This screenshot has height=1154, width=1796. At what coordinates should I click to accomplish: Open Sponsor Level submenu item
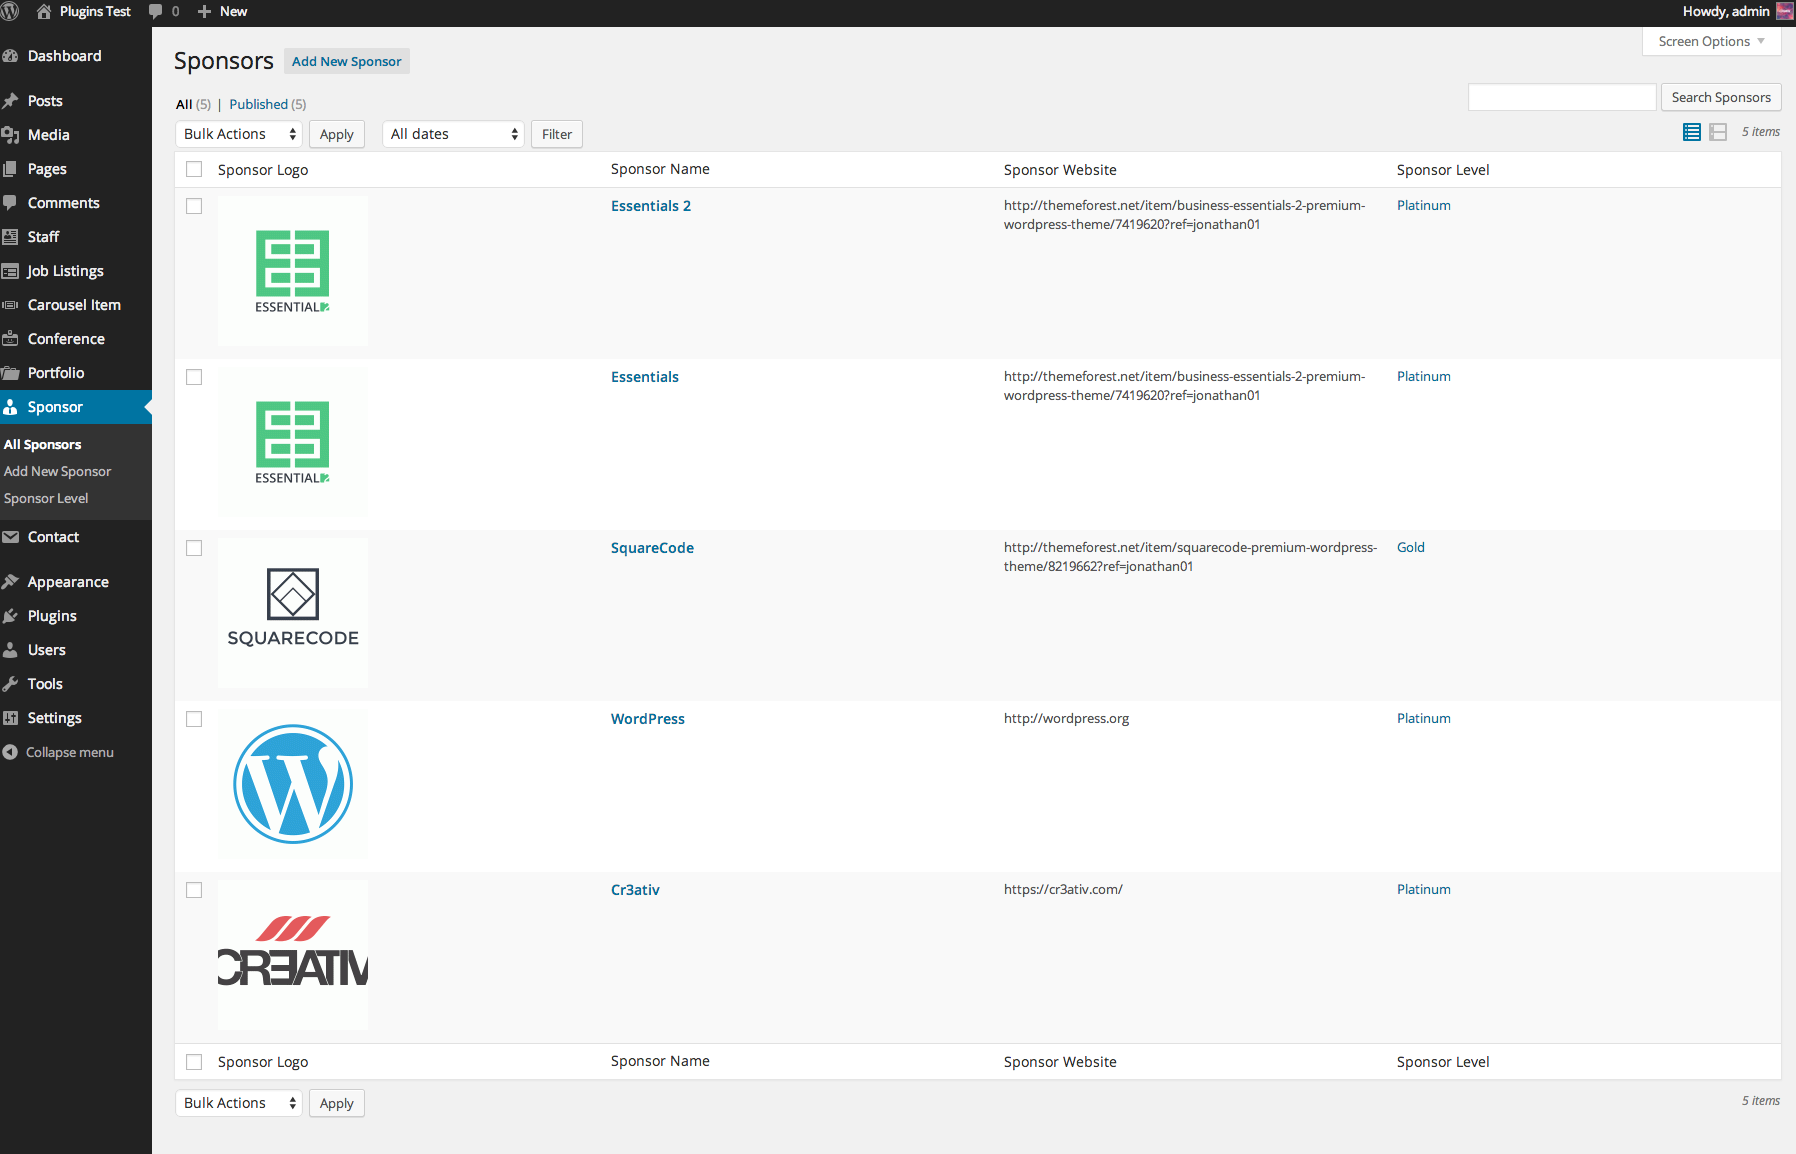coord(46,499)
